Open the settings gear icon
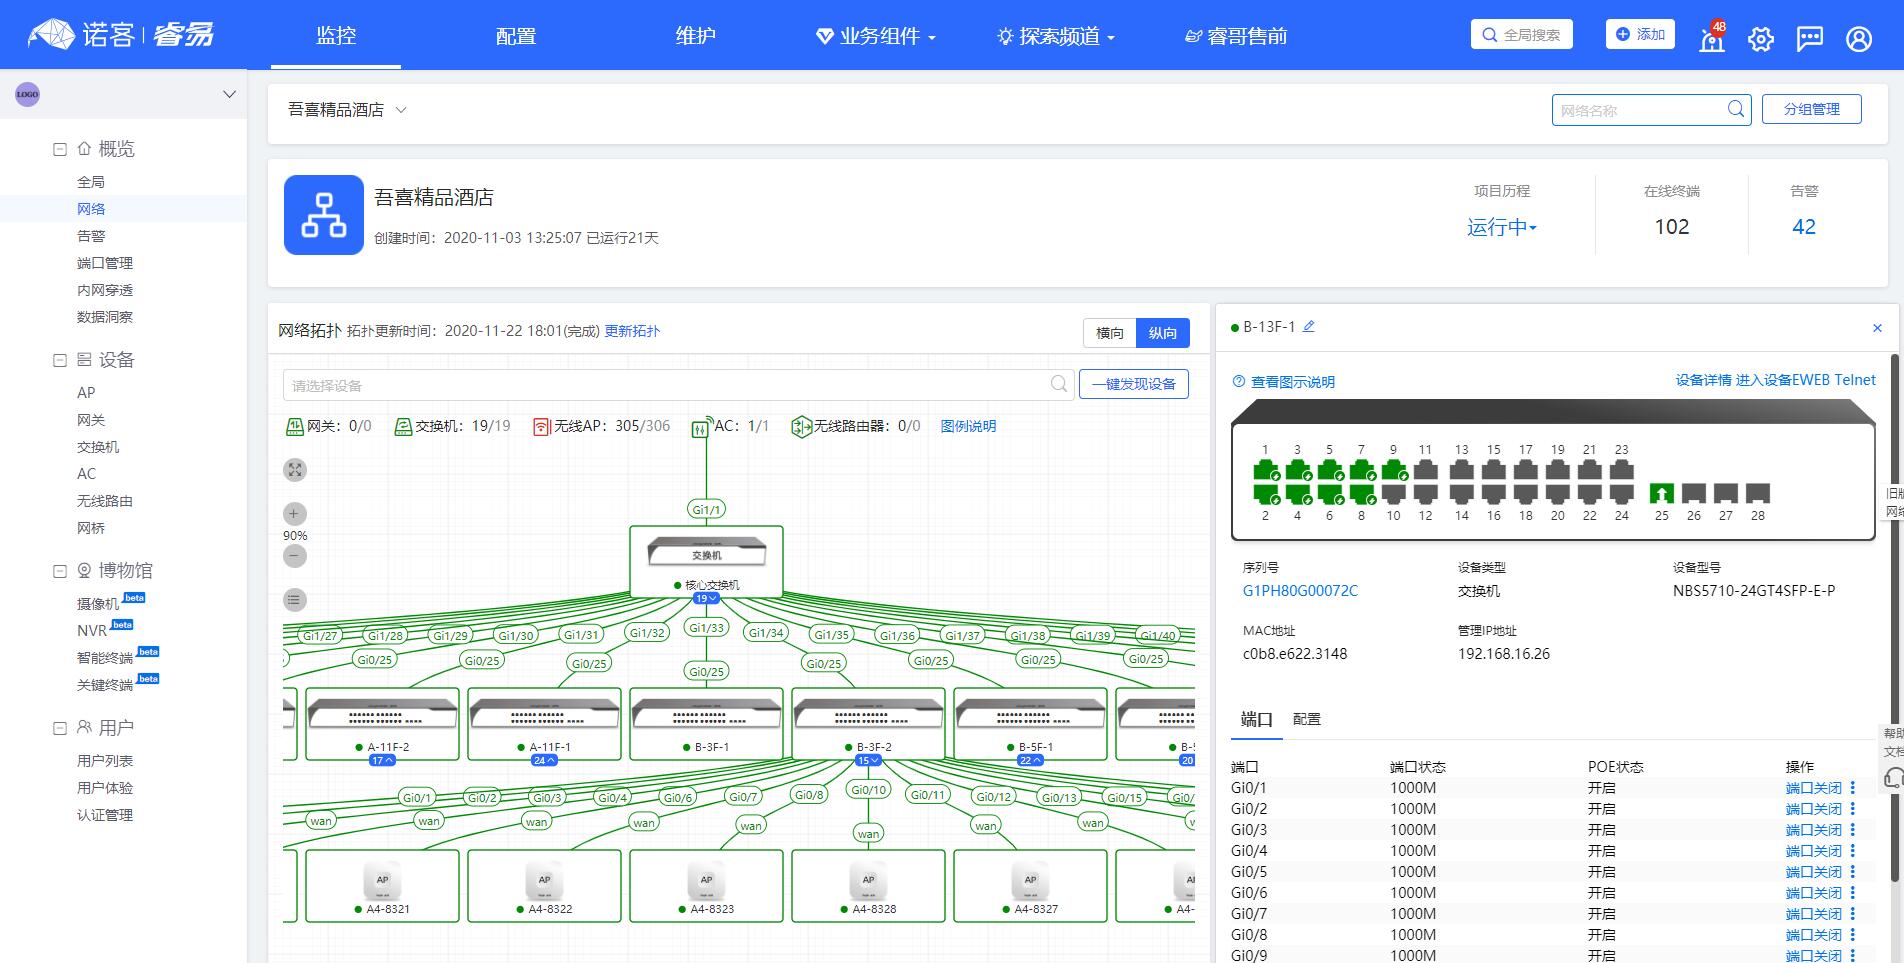Image resolution: width=1904 pixels, height=963 pixels. click(x=1760, y=39)
